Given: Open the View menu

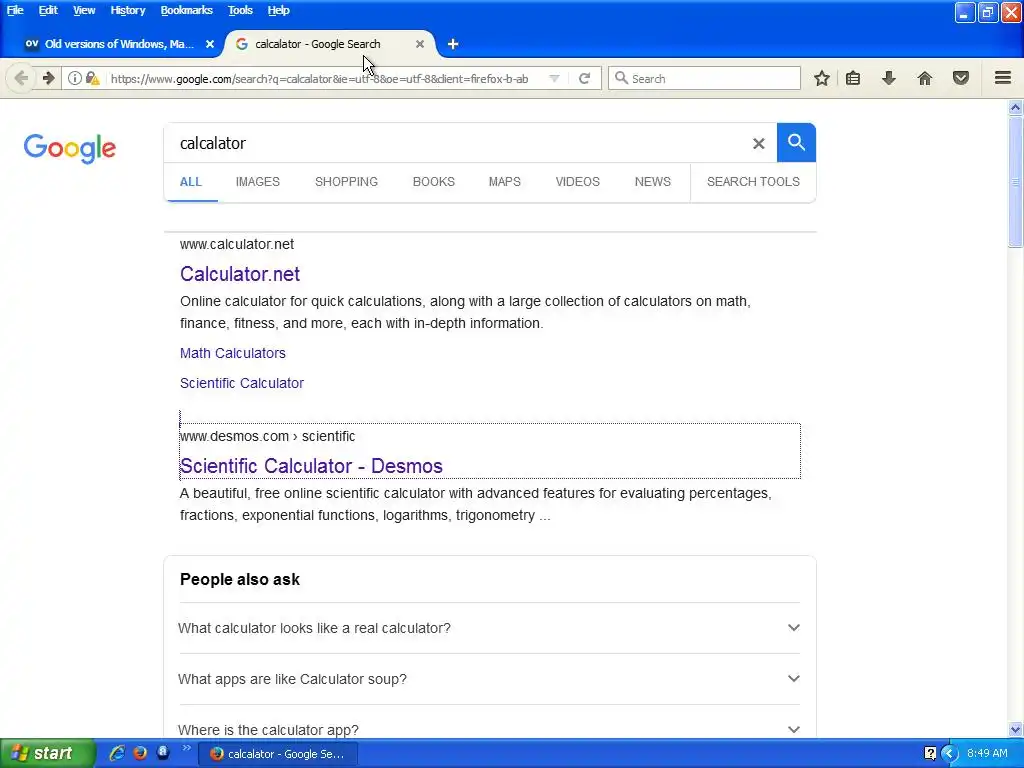Looking at the screenshot, I should (84, 10).
